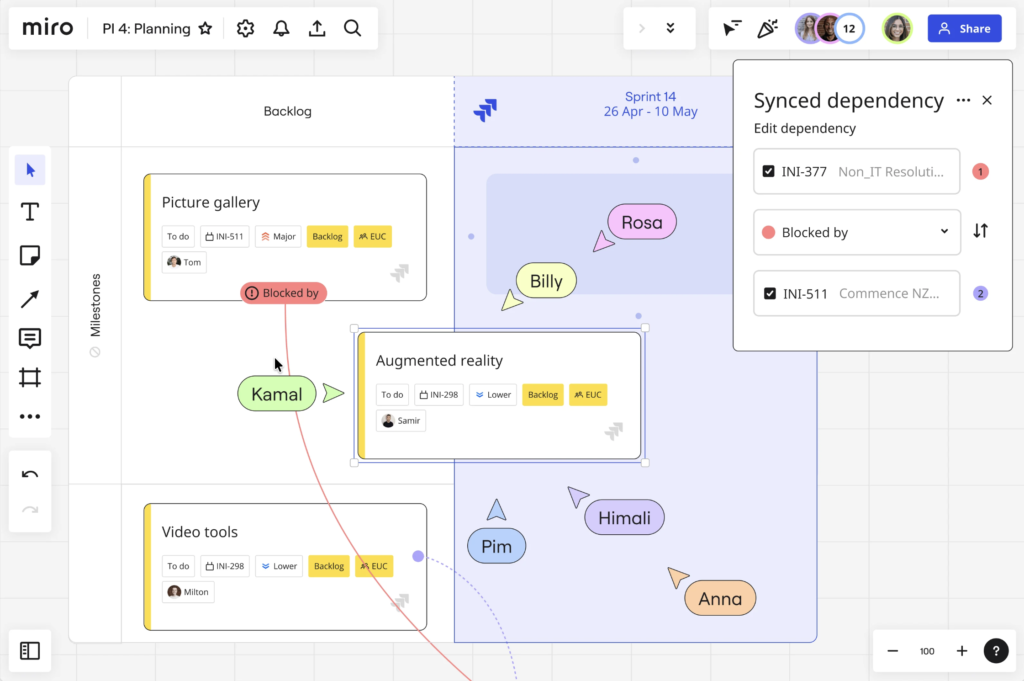Select the Sticky note tool

coord(30,255)
